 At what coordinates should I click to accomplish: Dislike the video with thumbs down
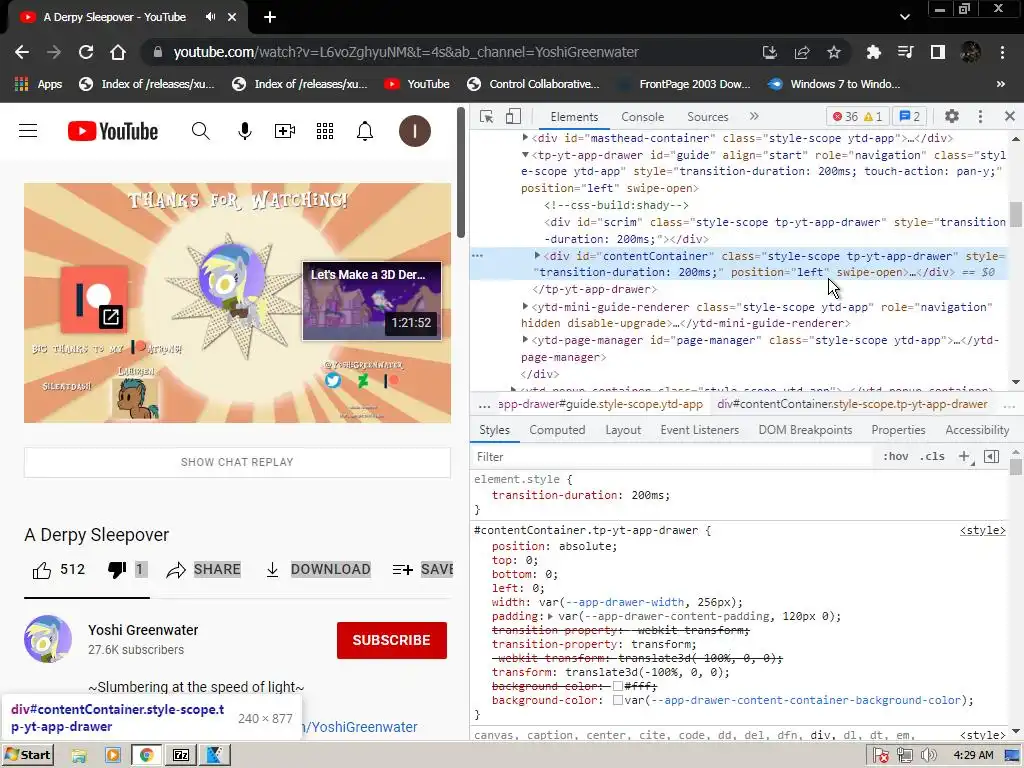[x=117, y=570]
